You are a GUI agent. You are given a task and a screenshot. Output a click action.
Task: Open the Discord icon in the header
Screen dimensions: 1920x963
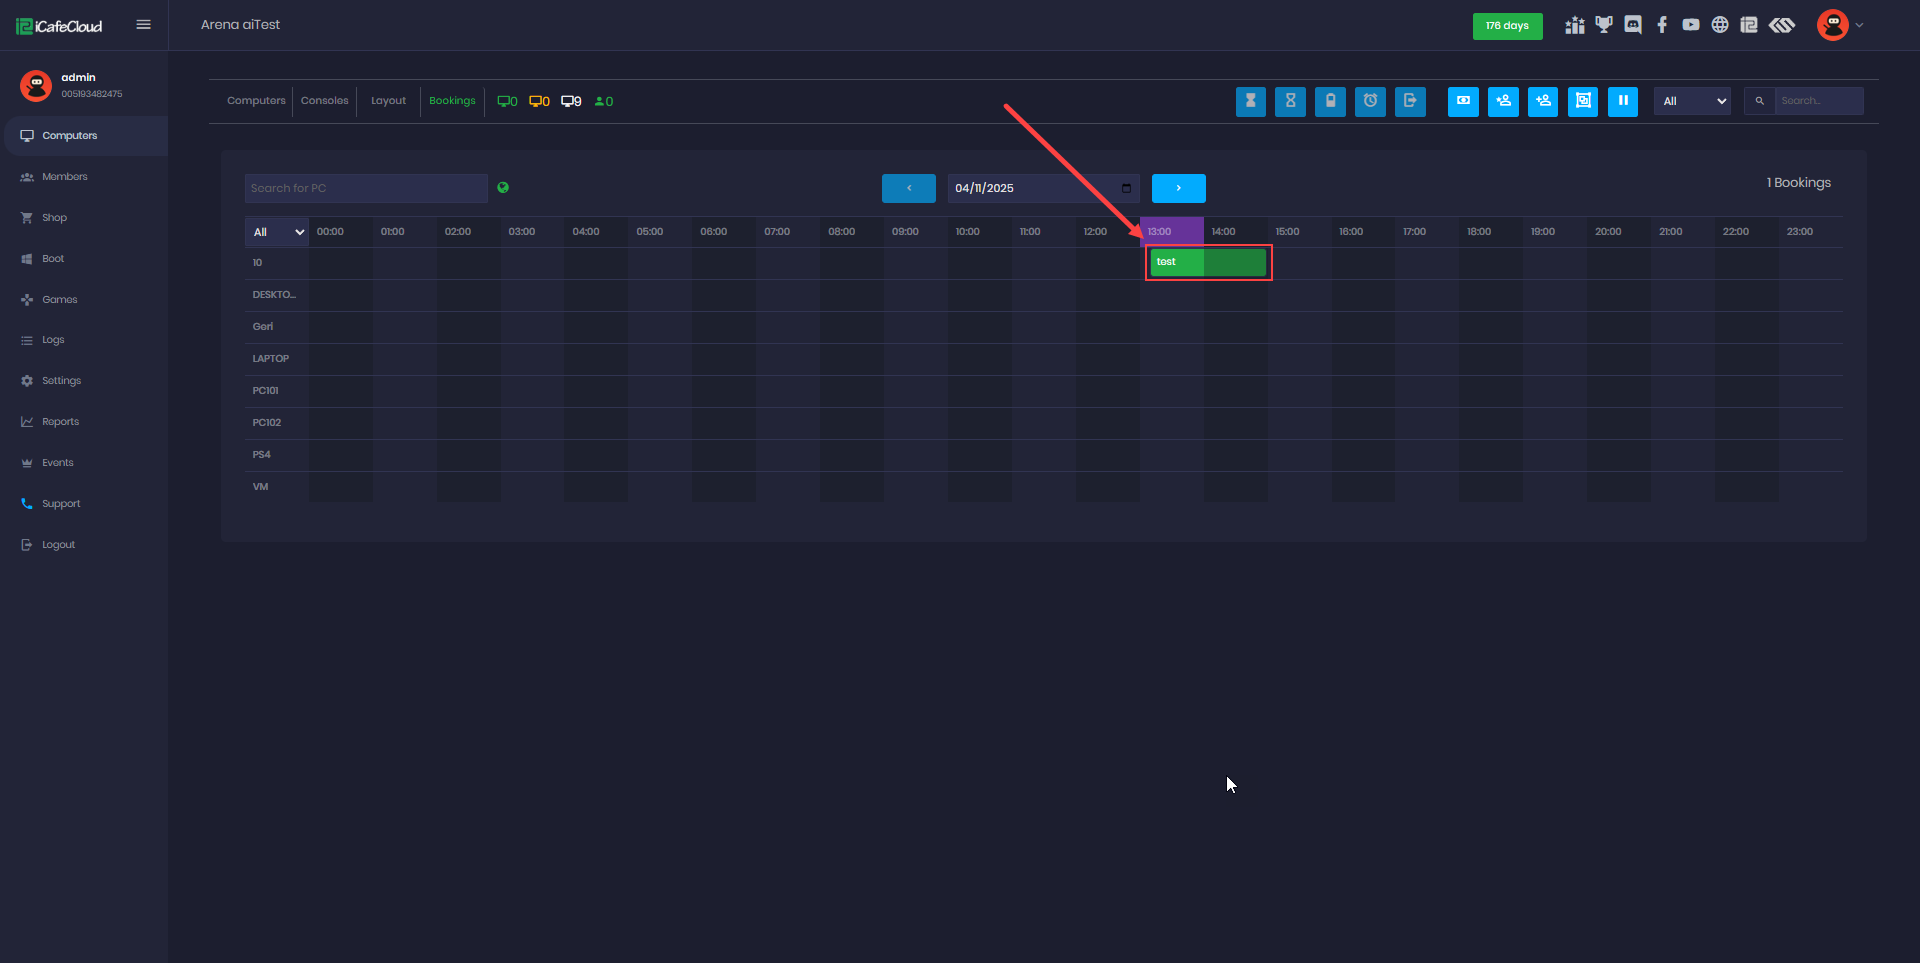click(x=1633, y=25)
